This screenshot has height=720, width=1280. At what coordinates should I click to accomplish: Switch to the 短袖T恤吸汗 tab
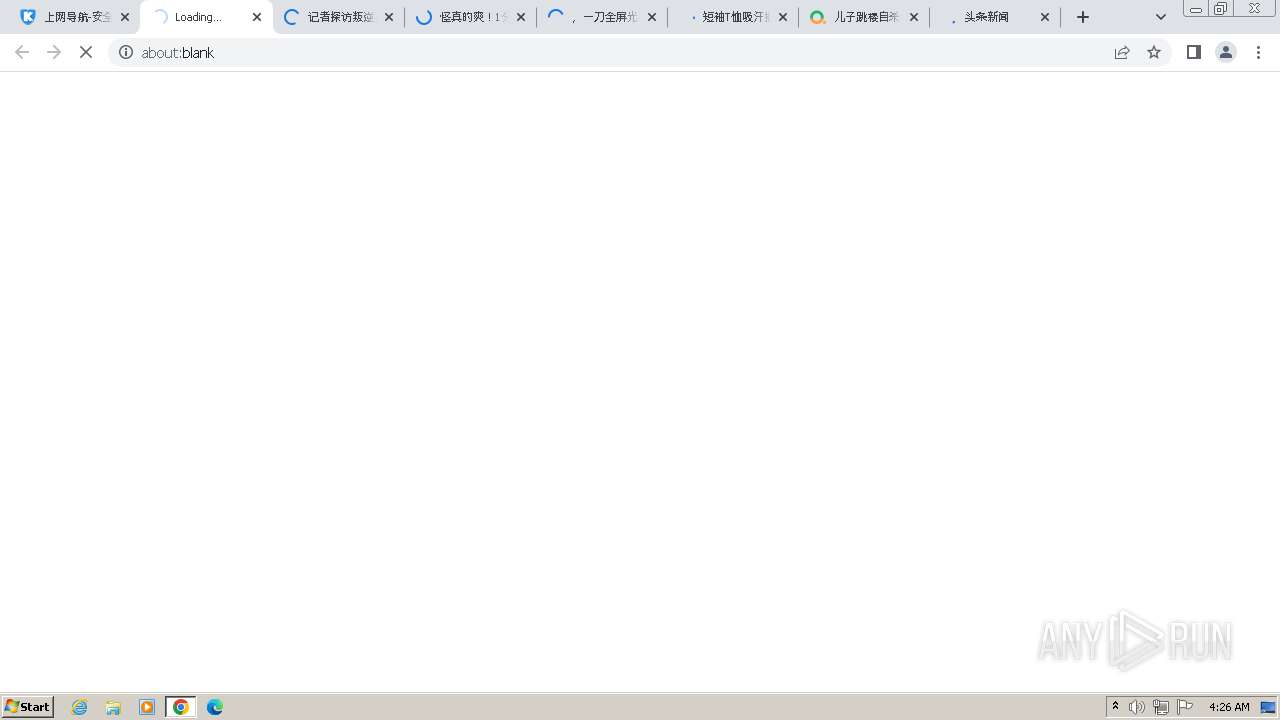733,17
